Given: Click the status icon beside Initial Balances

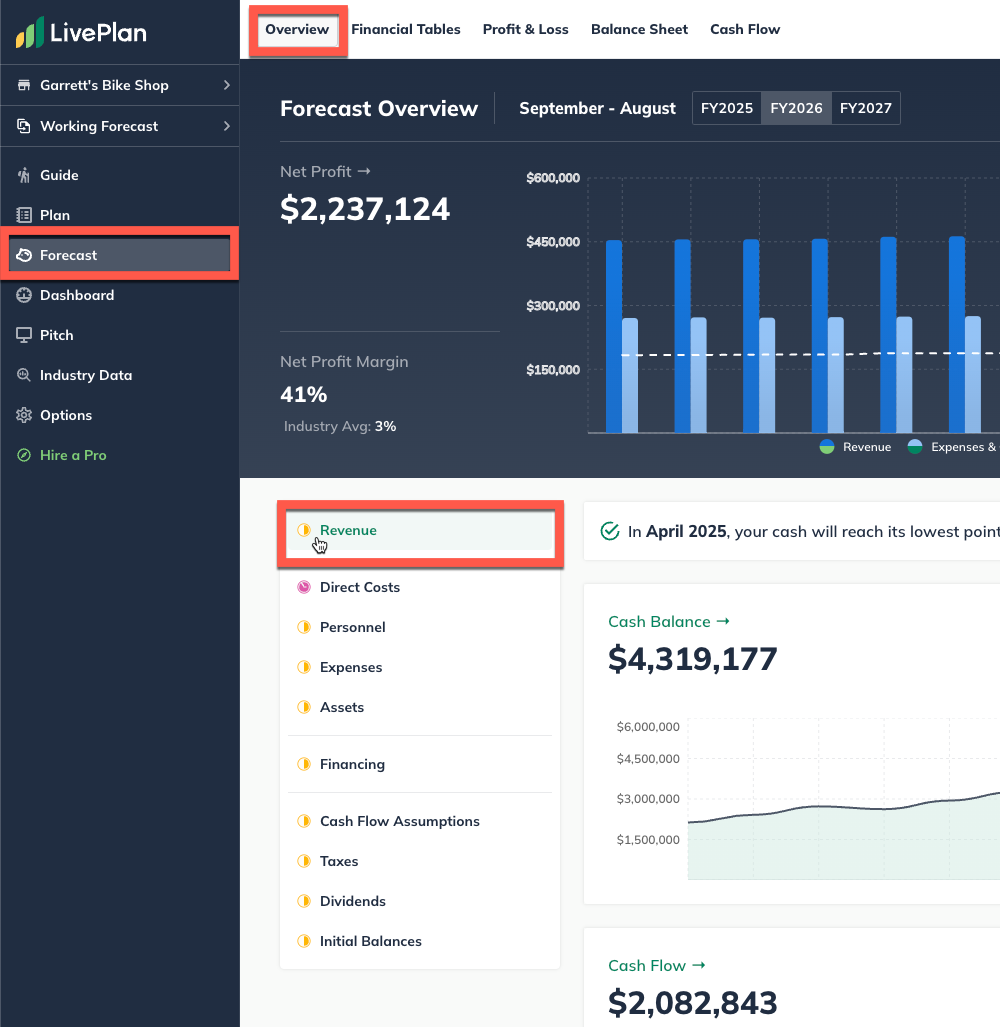Looking at the screenshot, I should 304,941.
